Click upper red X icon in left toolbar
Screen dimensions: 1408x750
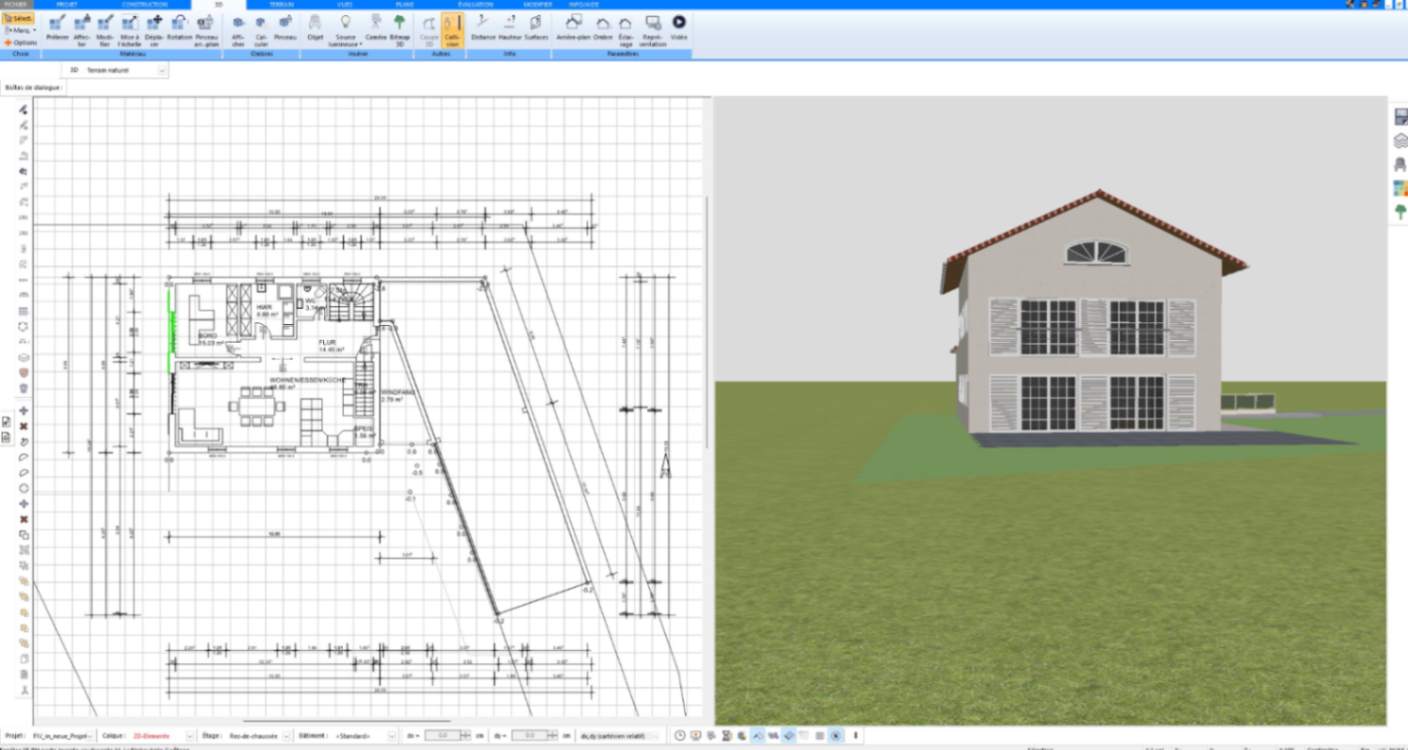click(x=24, y=426)
